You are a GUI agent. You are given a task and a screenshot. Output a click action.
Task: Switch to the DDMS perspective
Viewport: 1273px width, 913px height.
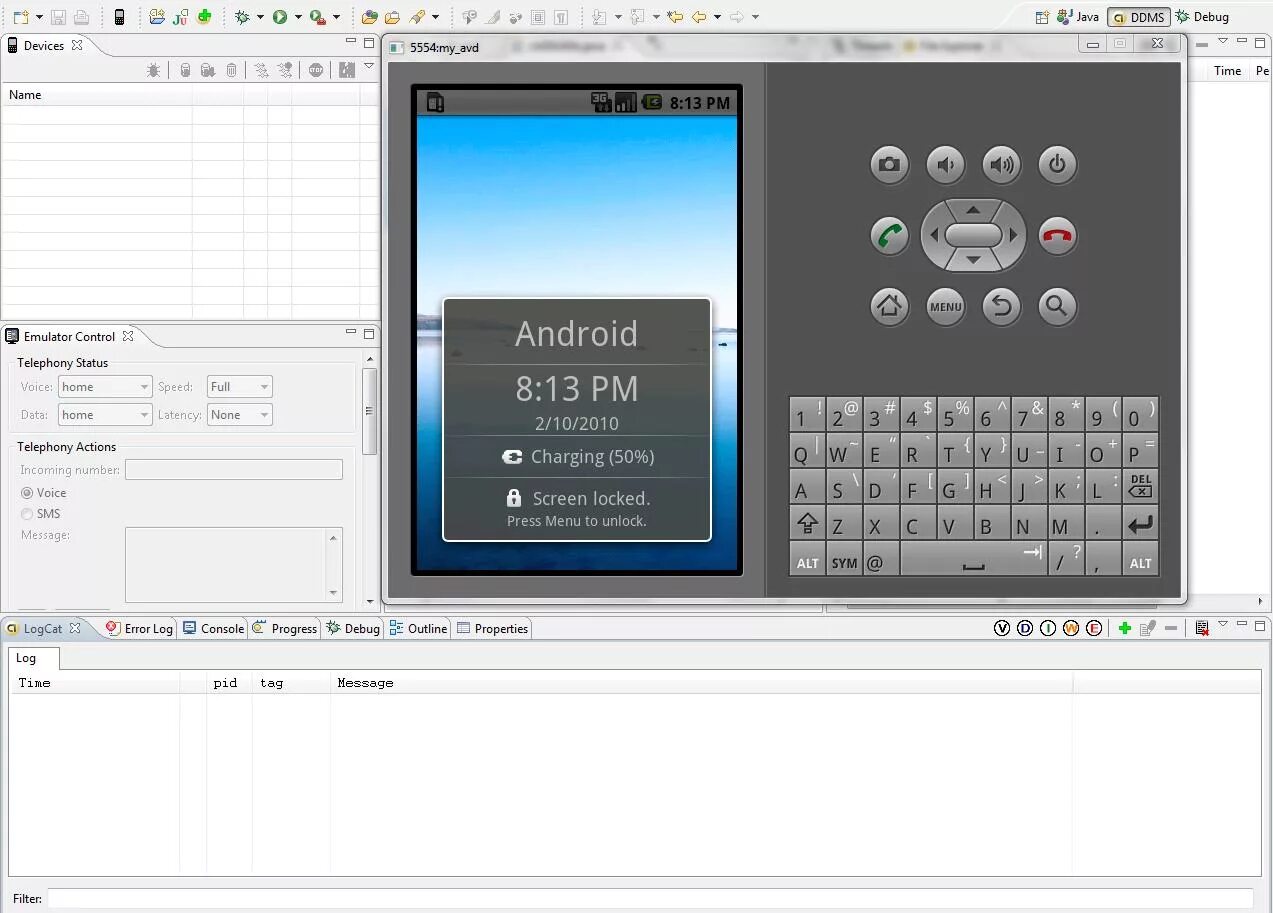[1138, 17]
